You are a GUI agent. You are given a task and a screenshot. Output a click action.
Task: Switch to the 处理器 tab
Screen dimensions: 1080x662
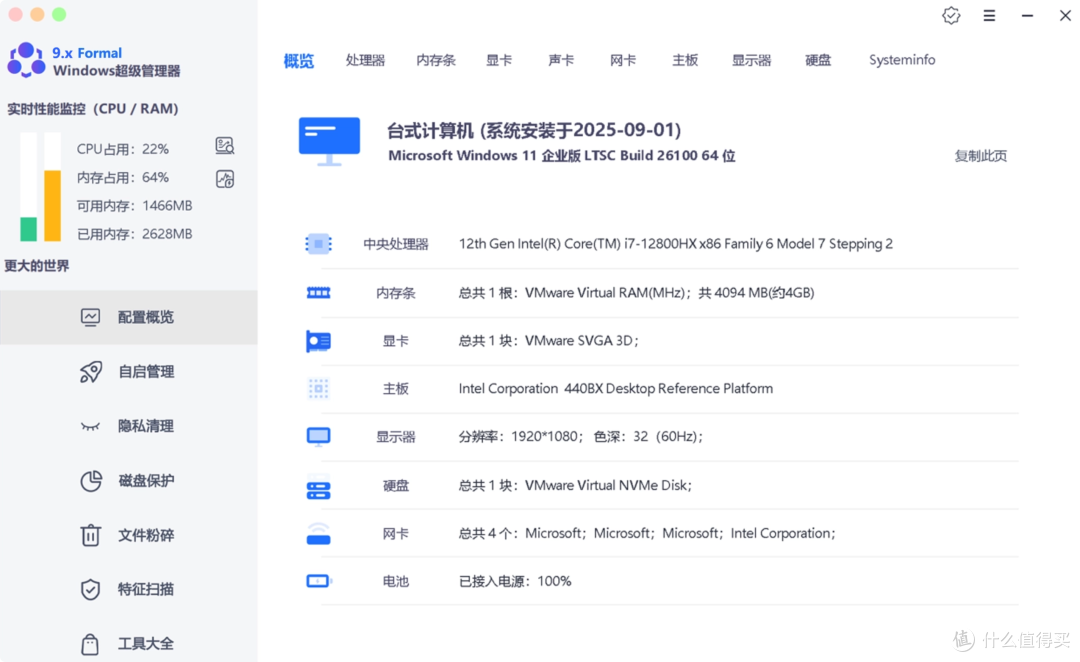coord(365,60)
